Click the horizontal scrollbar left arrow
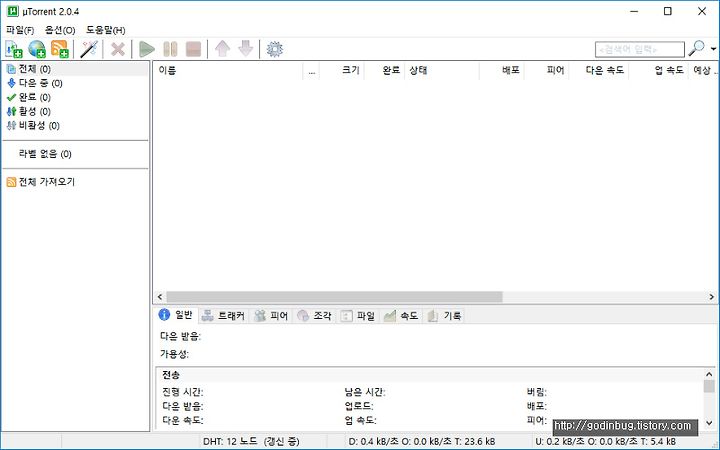Viewport: 720px width, 450px height. (160, 297)
